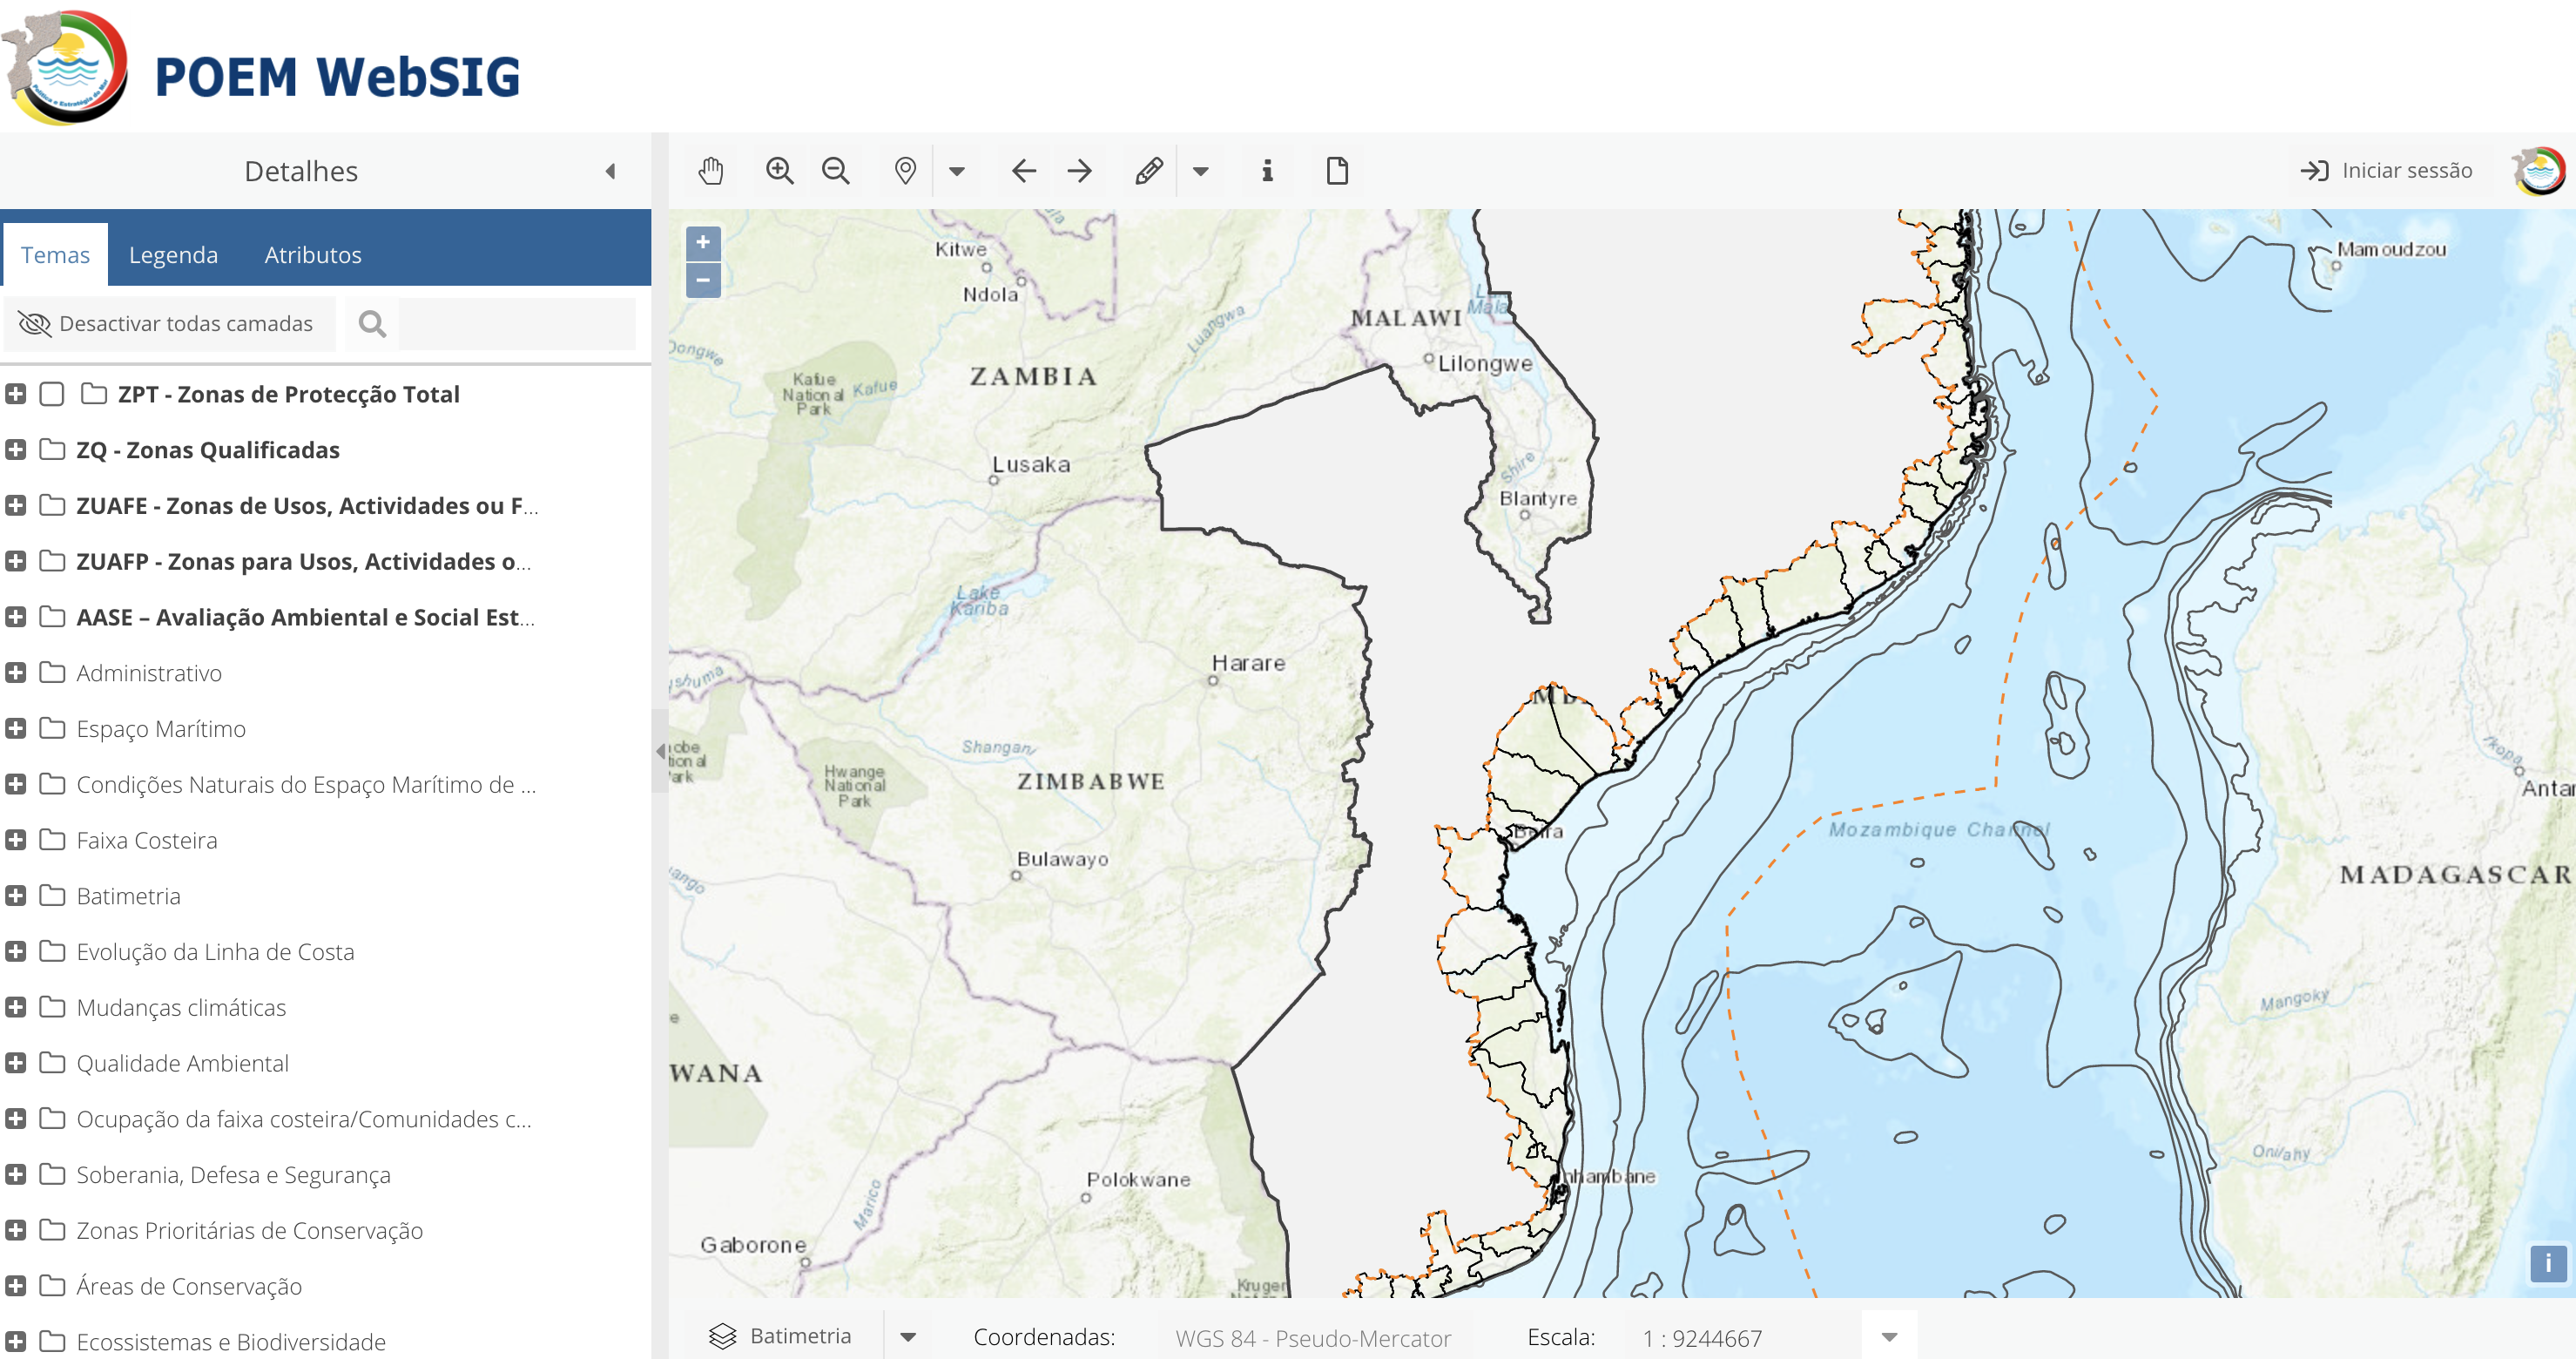Click the layer search input field
The height and width of the screenshot is (1359, 2576).
coord(516,324)
